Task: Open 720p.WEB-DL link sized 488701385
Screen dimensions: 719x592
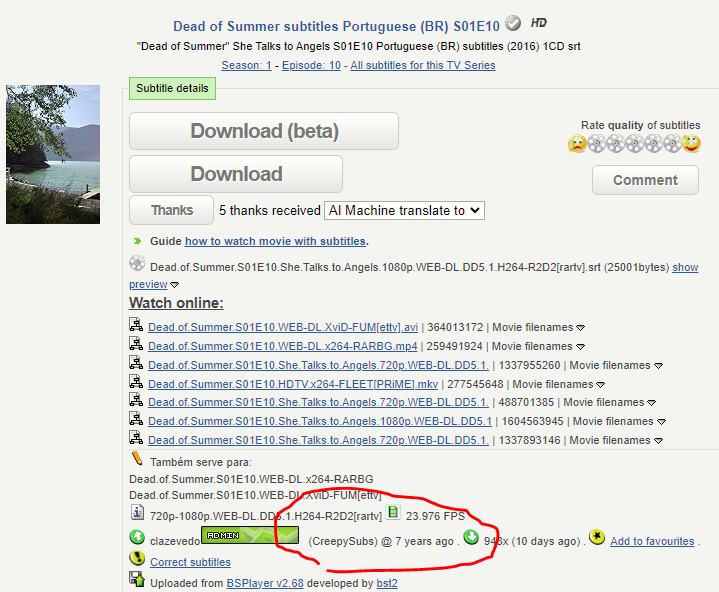Action: (318, 402)
